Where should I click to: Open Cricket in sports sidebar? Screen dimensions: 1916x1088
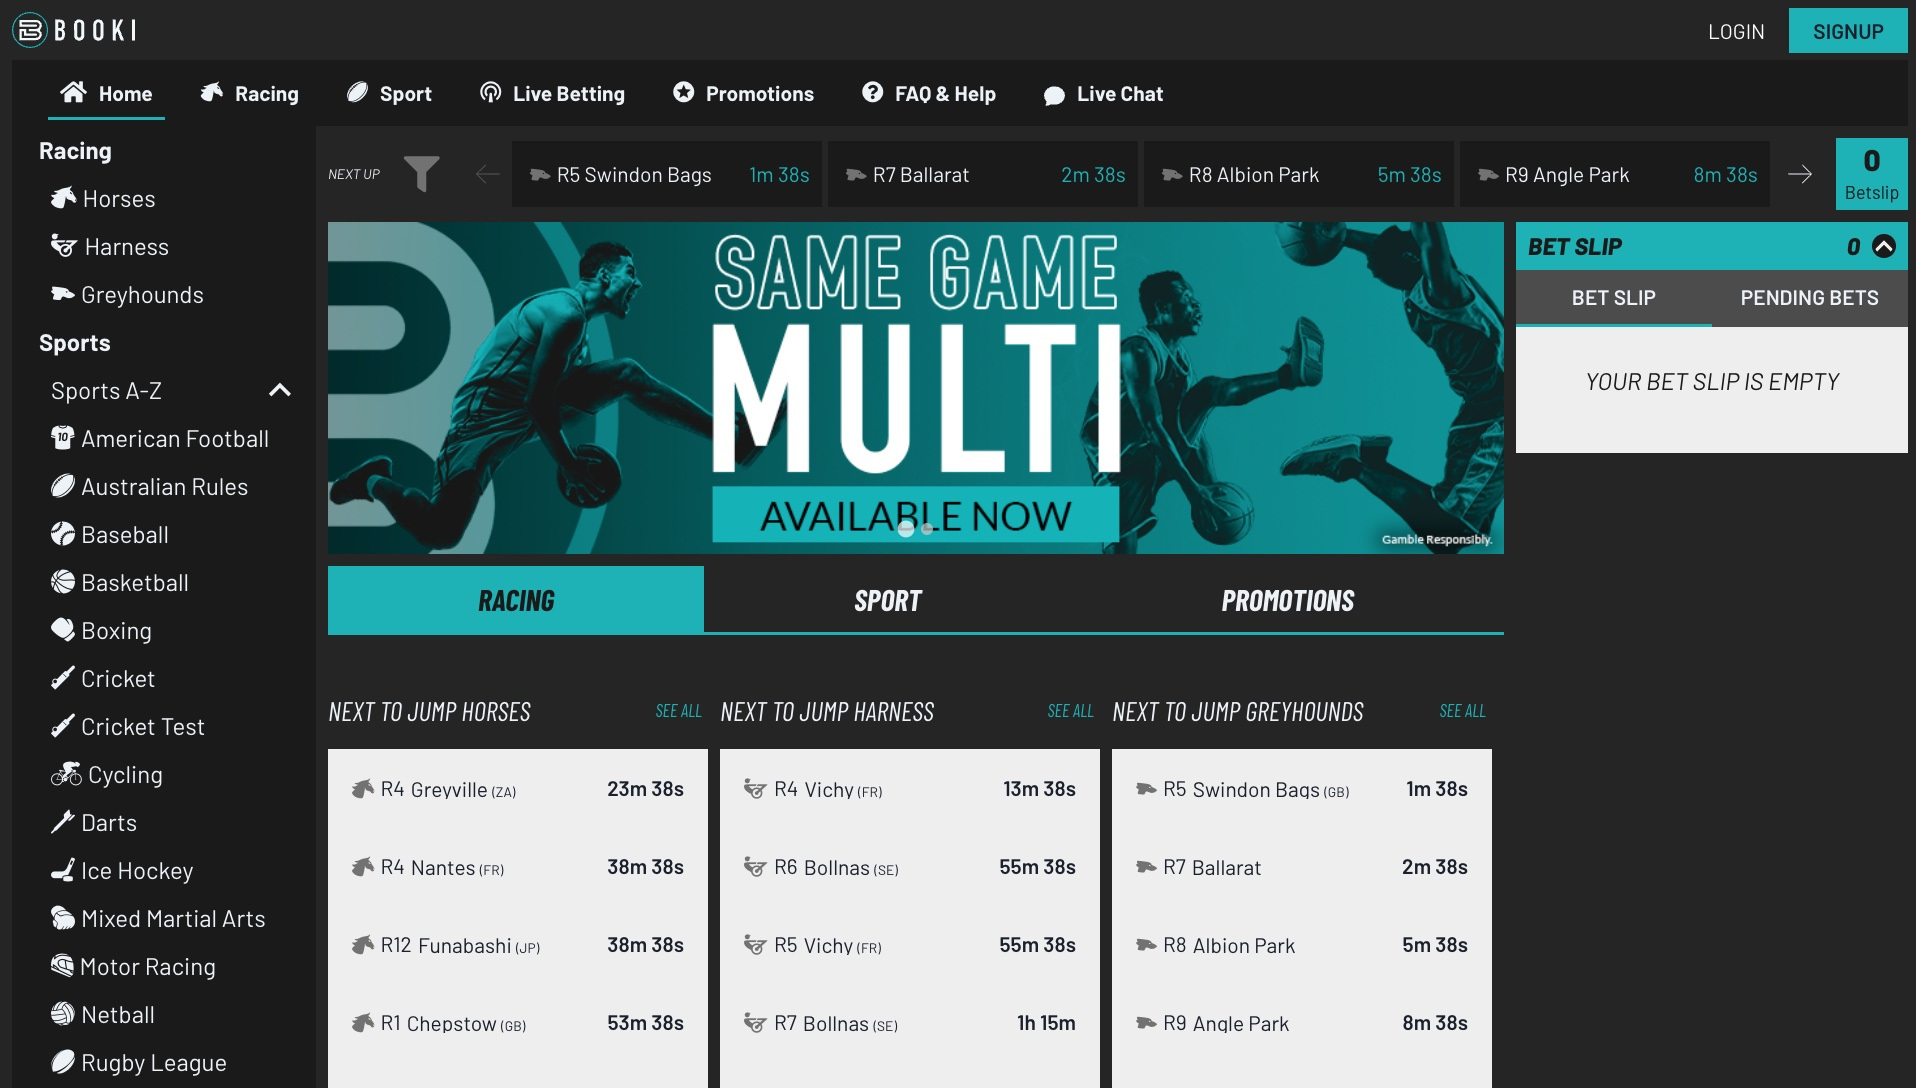coord(103,678)
